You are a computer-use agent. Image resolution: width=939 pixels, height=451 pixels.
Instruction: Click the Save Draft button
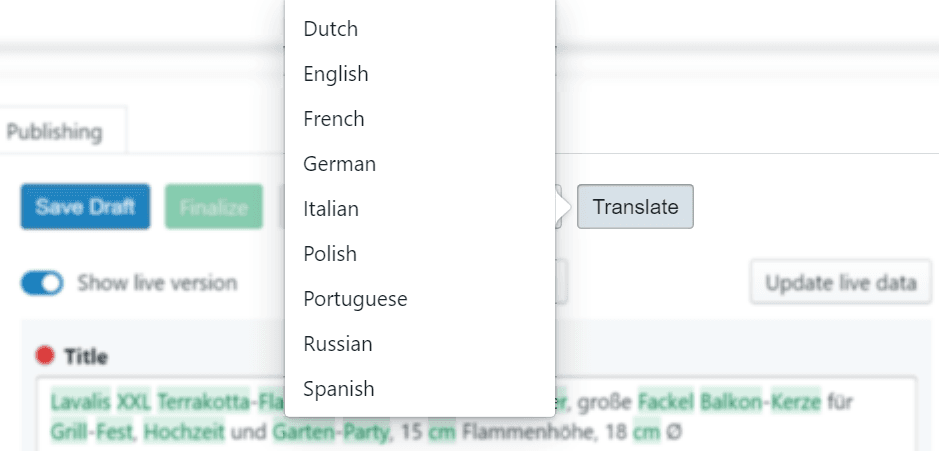pos(85,208)
